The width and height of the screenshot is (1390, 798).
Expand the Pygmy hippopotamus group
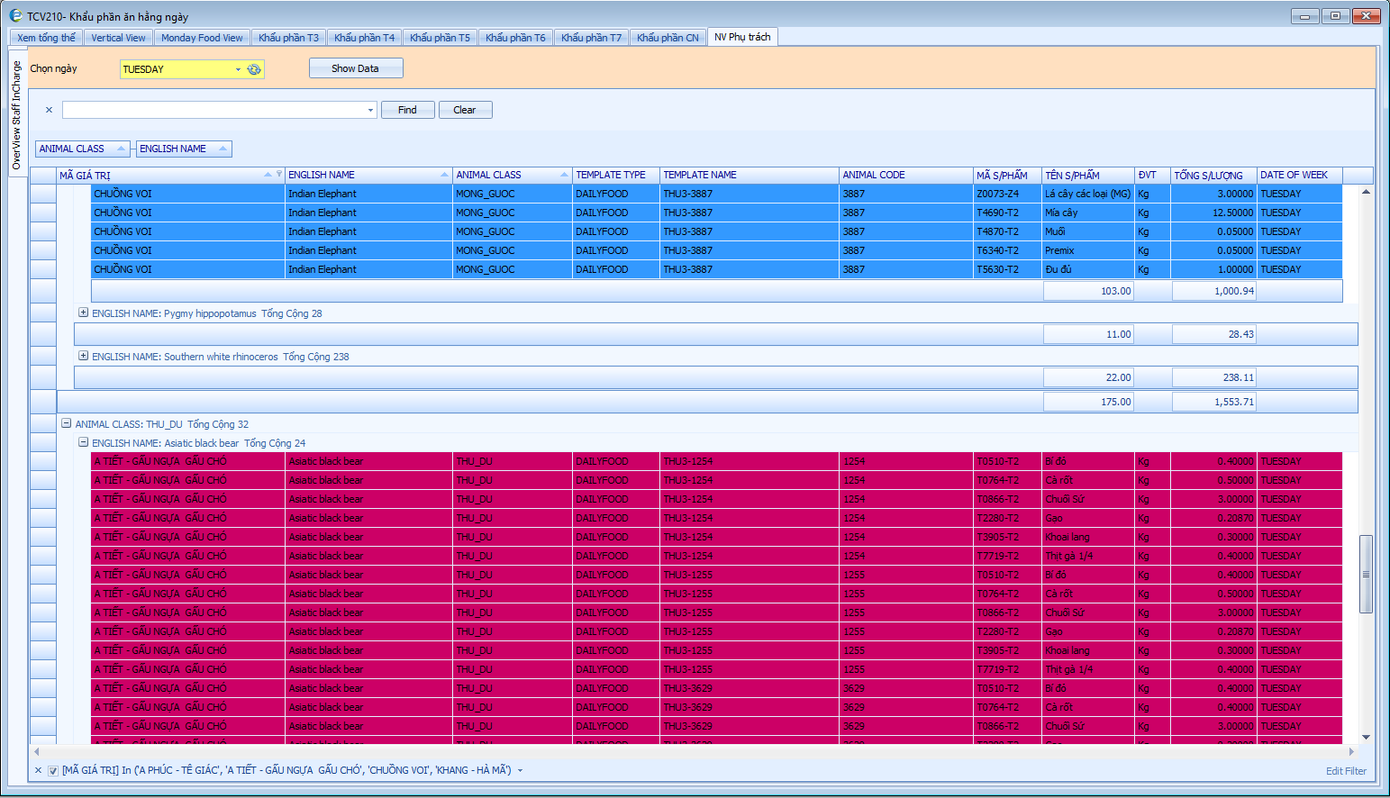click(x=84, y=313)
